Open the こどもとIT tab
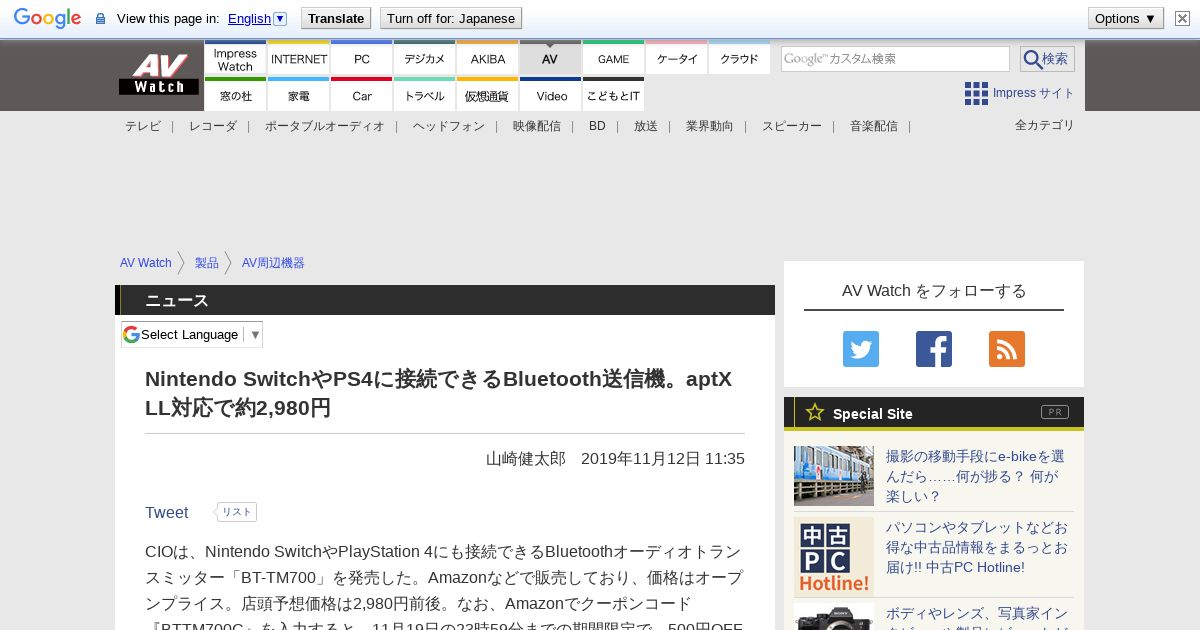 (x=614, y=95)
